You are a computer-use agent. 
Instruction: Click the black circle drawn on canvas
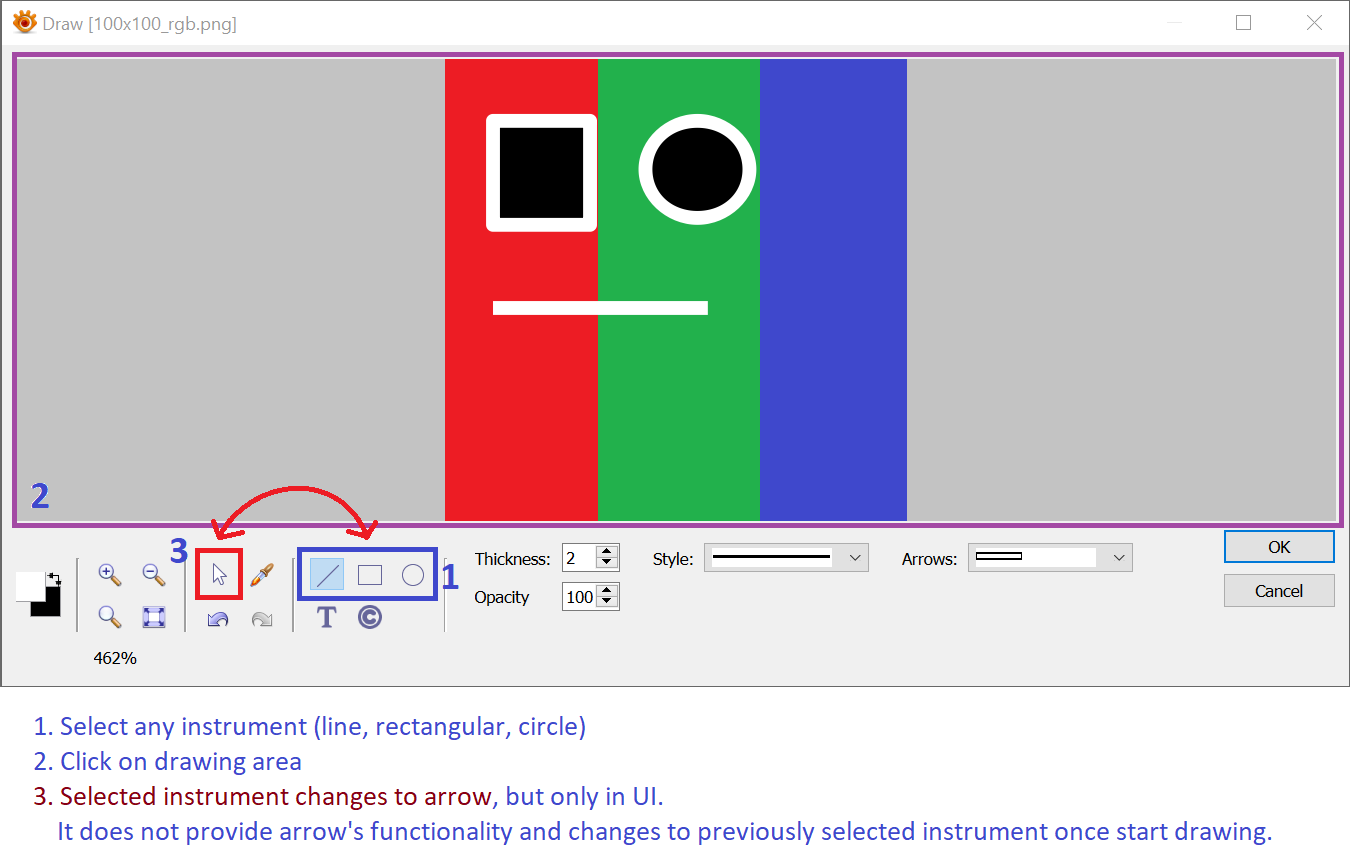698,169
